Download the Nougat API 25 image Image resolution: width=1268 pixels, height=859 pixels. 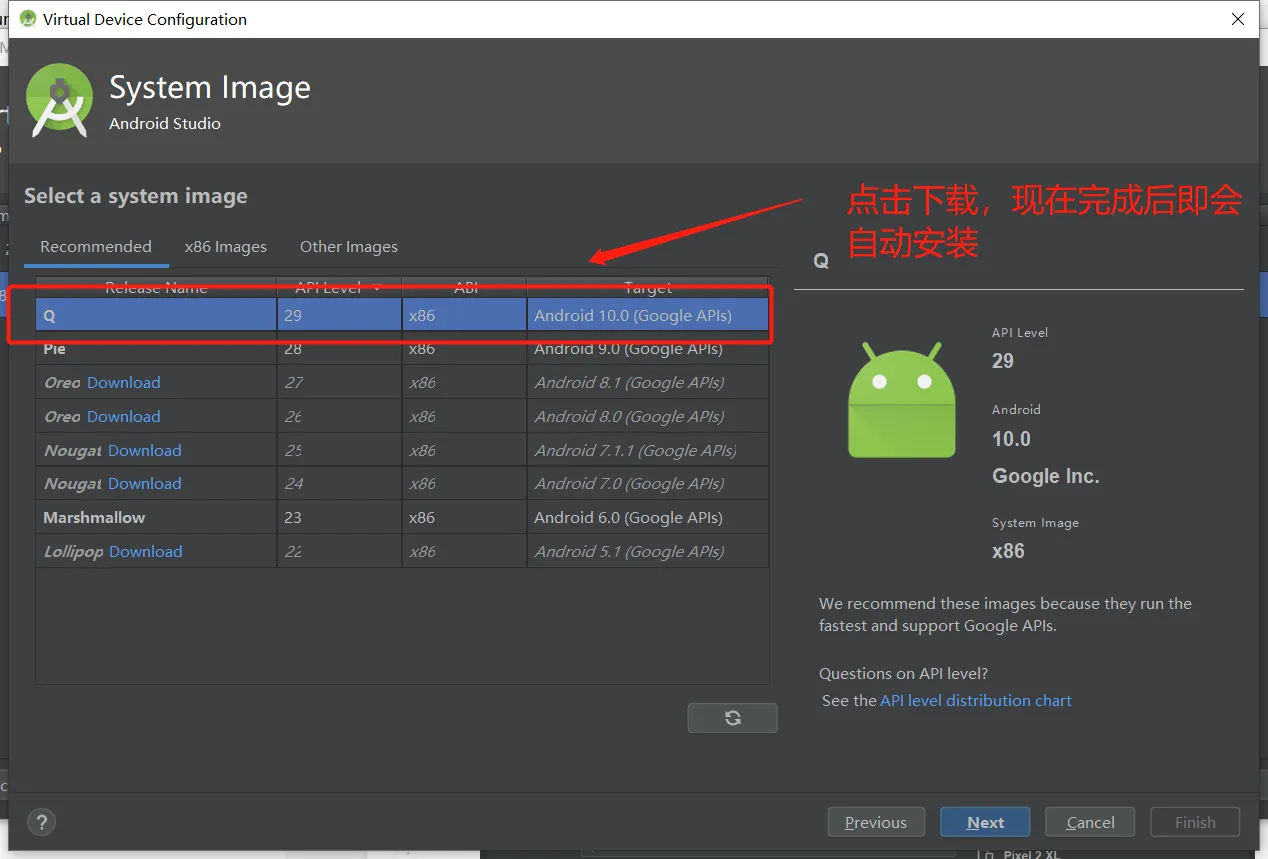point(145,451)
